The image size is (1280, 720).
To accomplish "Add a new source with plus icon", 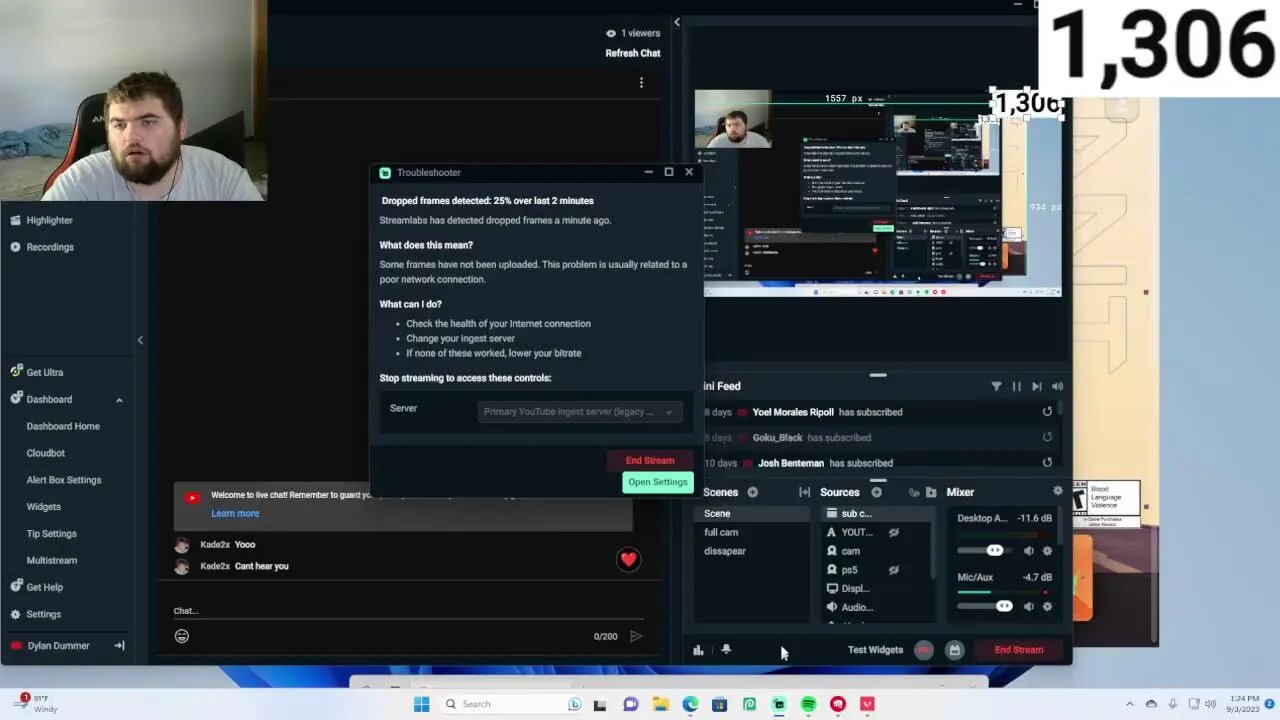I will (876, 492).
